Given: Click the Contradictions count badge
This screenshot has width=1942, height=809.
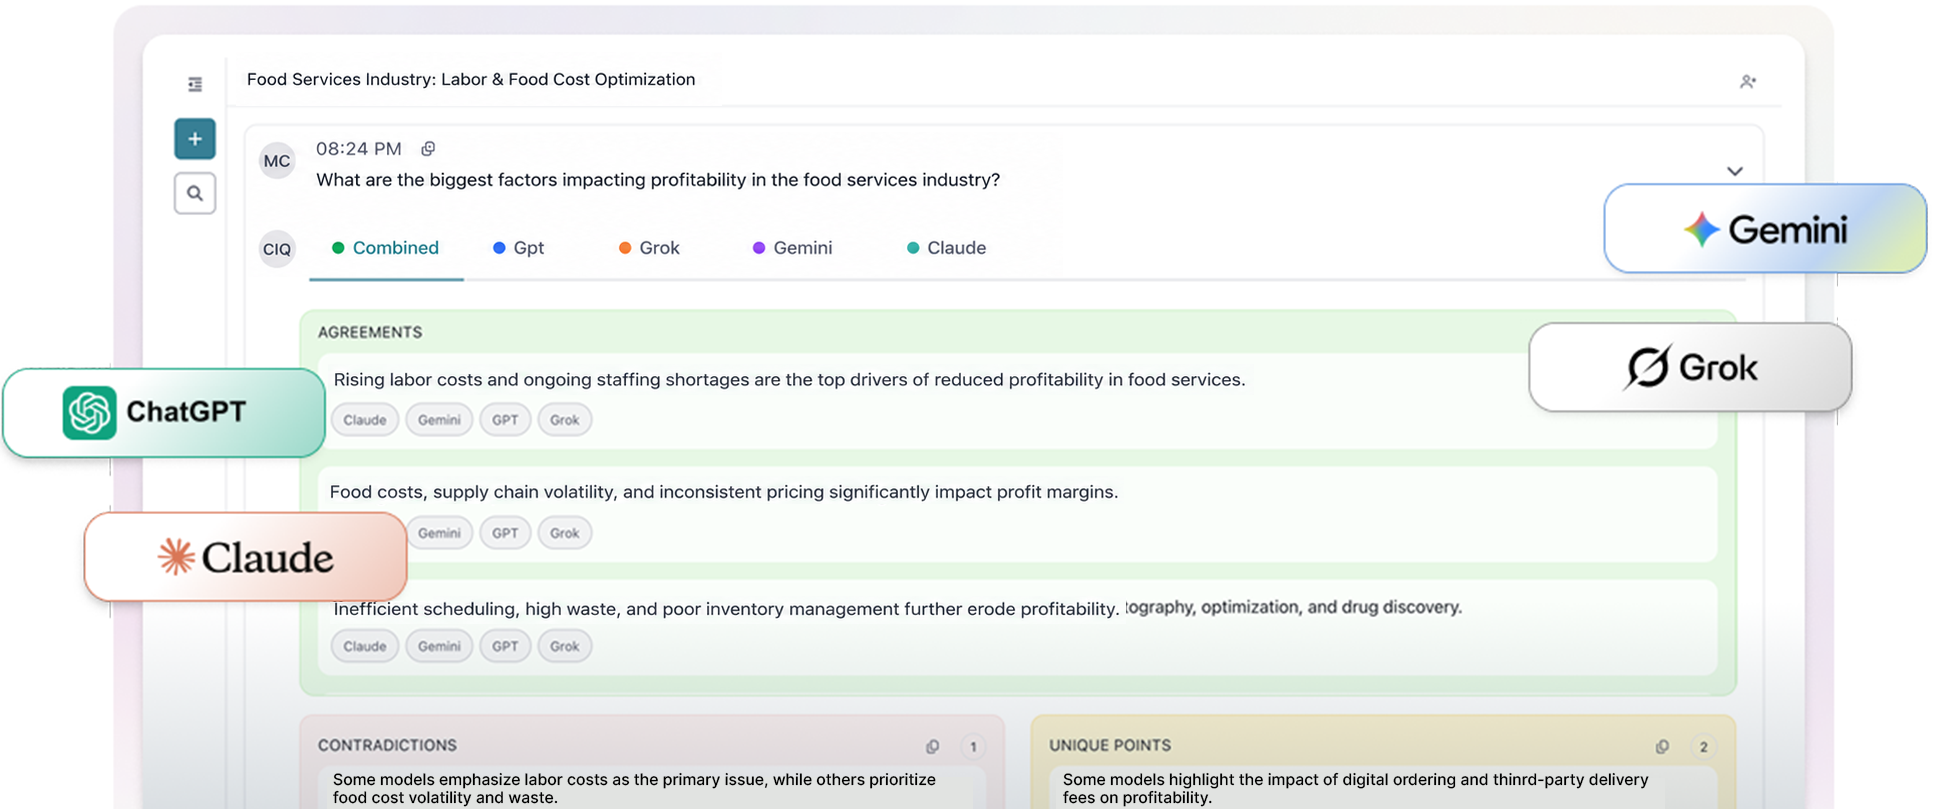Looking at the screenshot, I should (973, 746).
